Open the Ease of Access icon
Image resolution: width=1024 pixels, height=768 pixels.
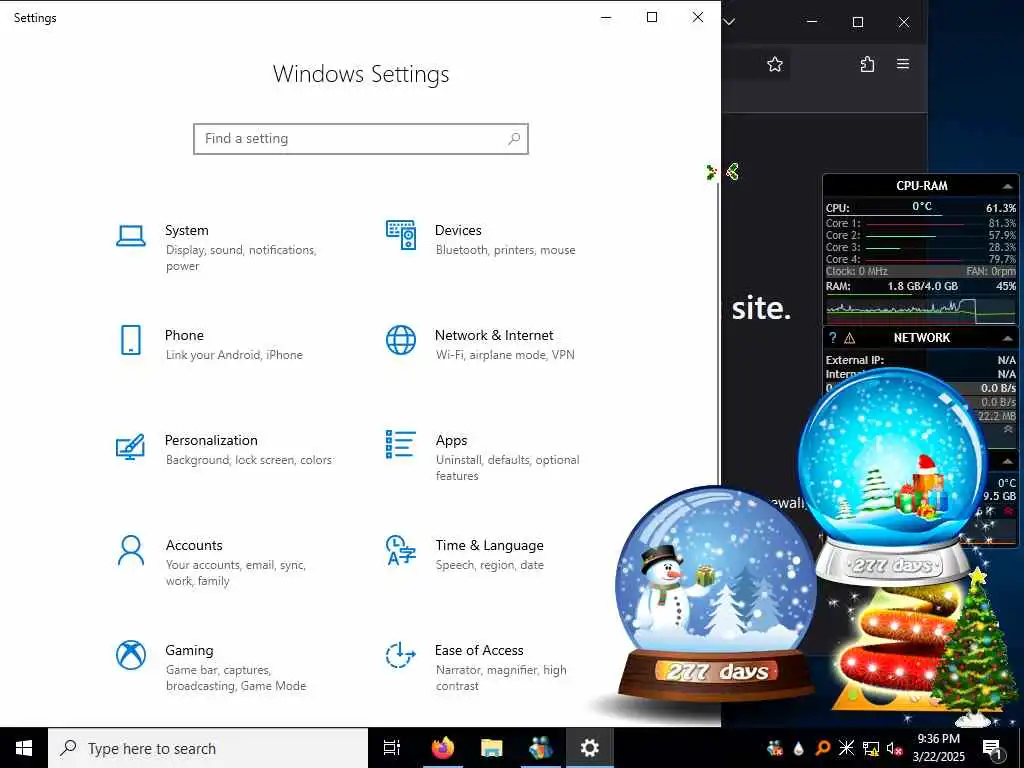tap(400, 655)
